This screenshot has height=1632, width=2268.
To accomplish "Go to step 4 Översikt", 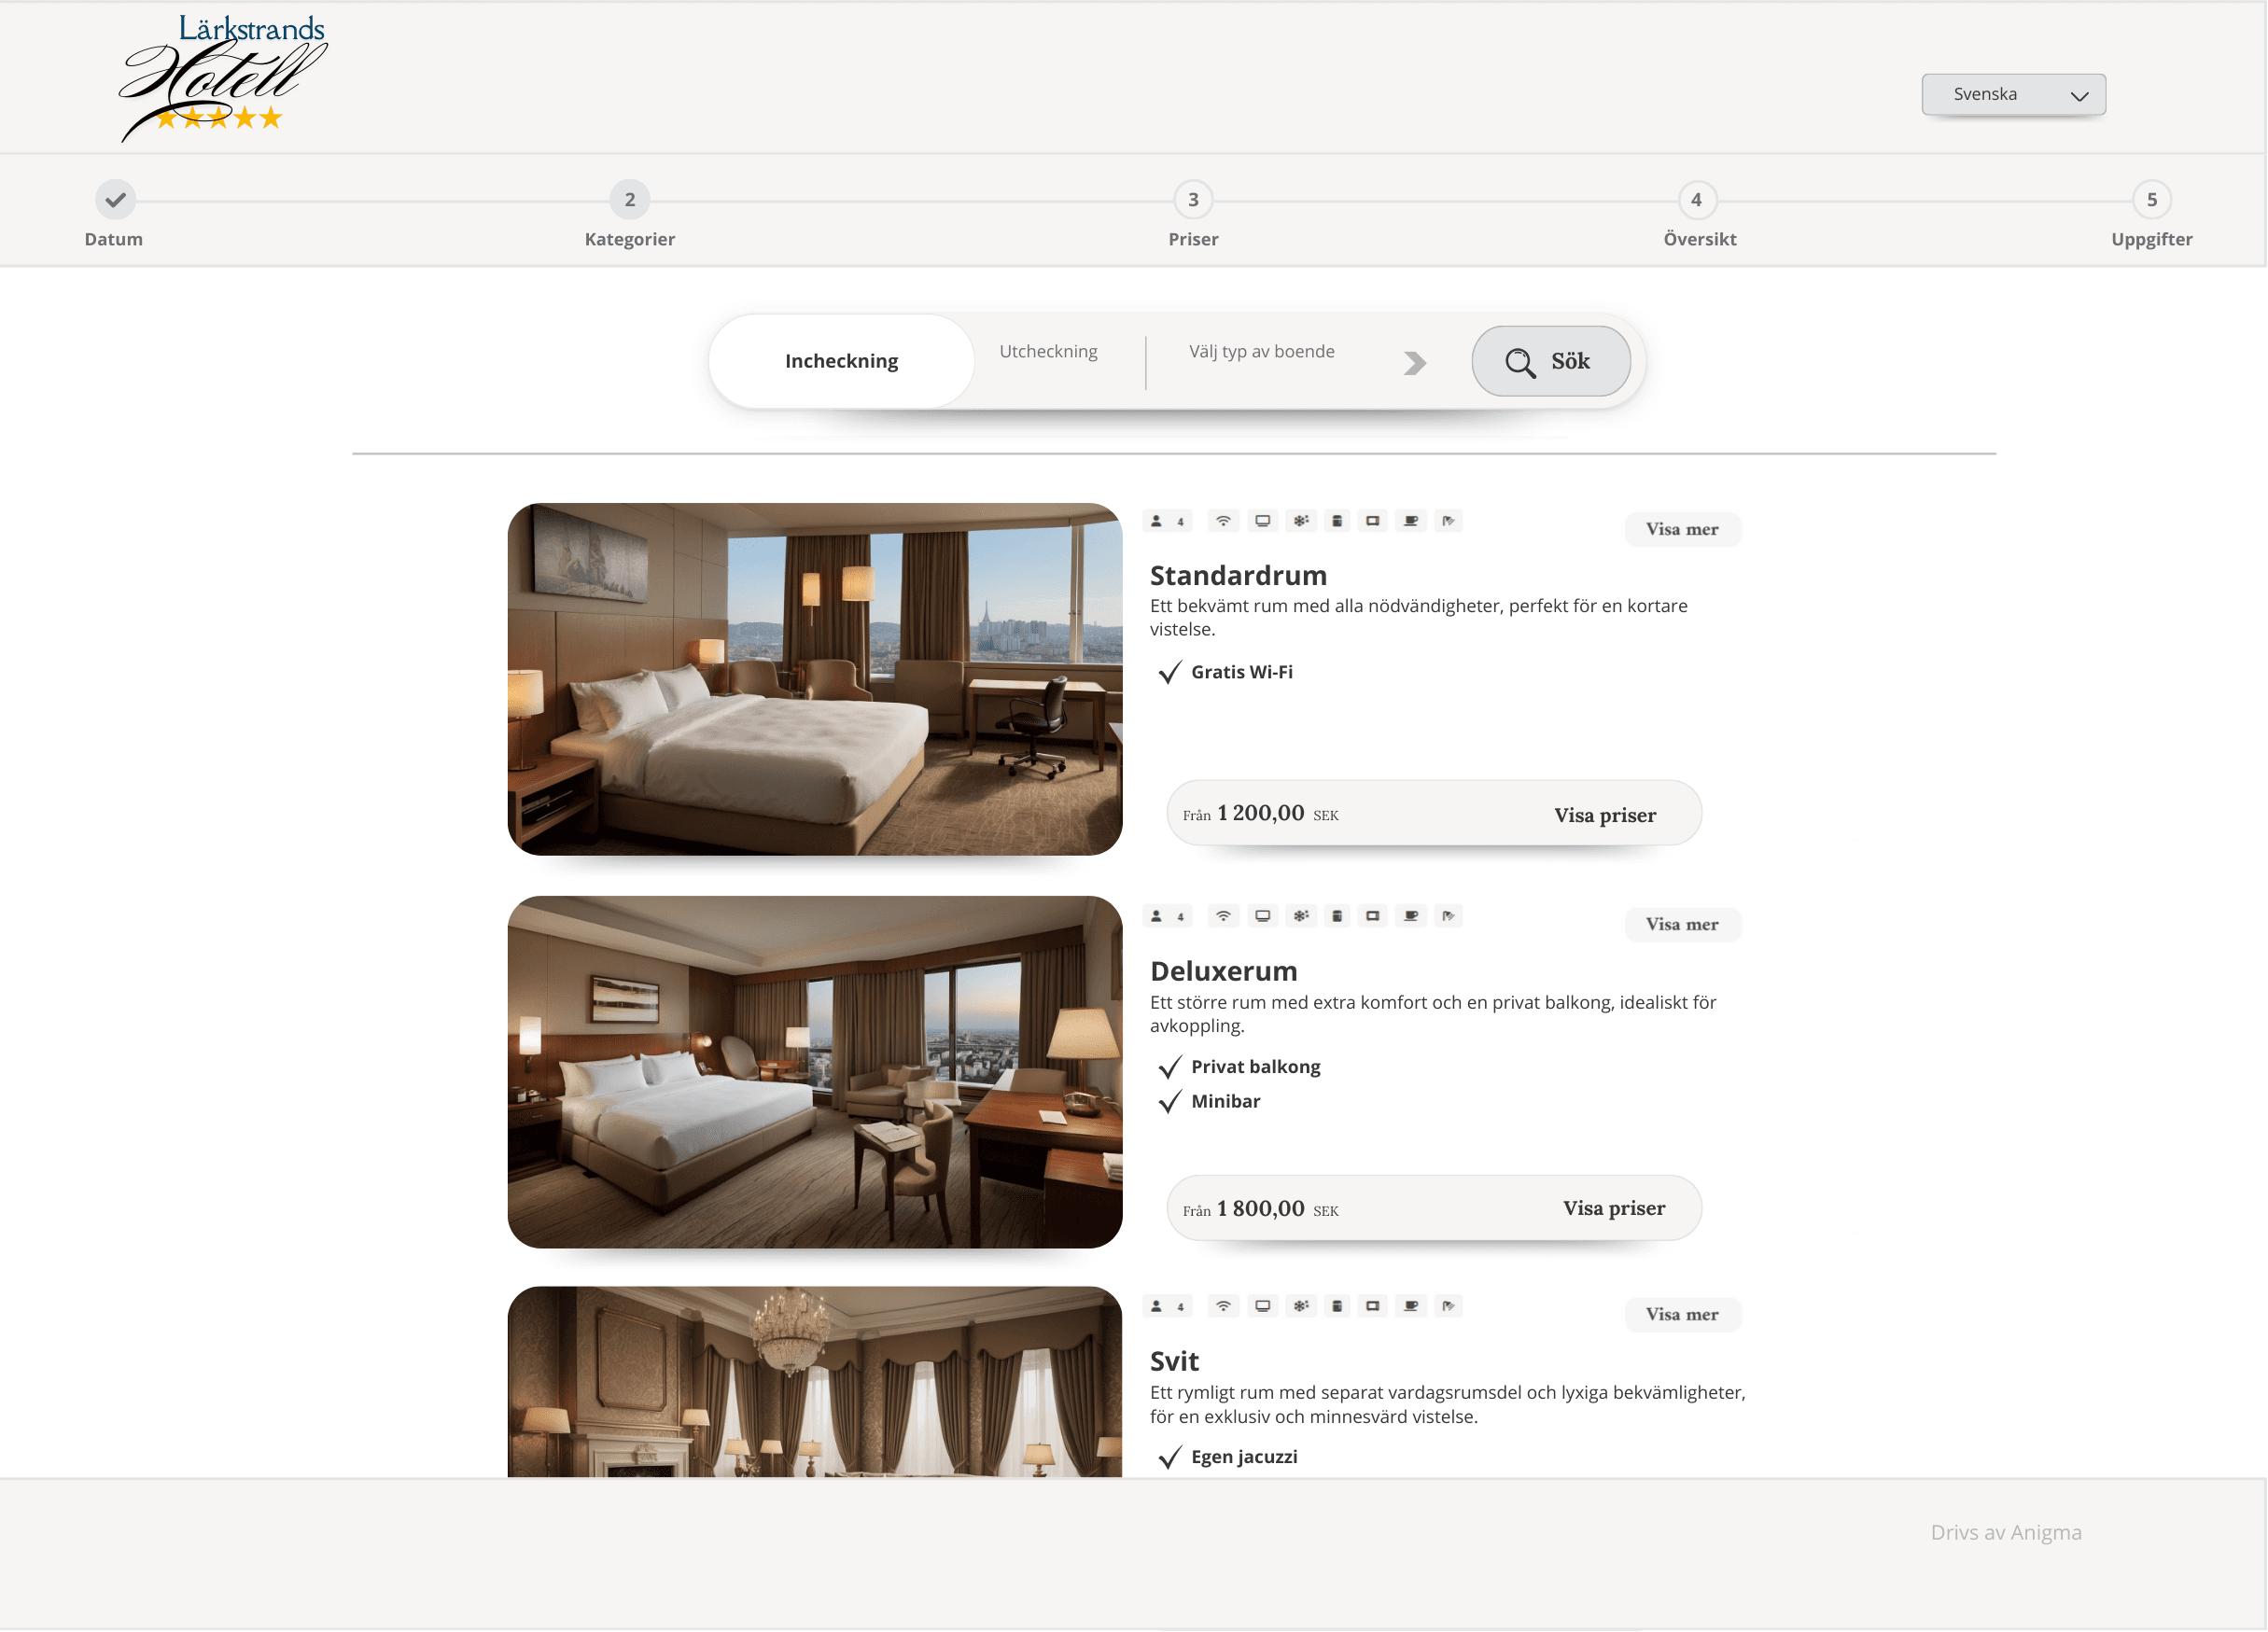I will pos(1699,213).
